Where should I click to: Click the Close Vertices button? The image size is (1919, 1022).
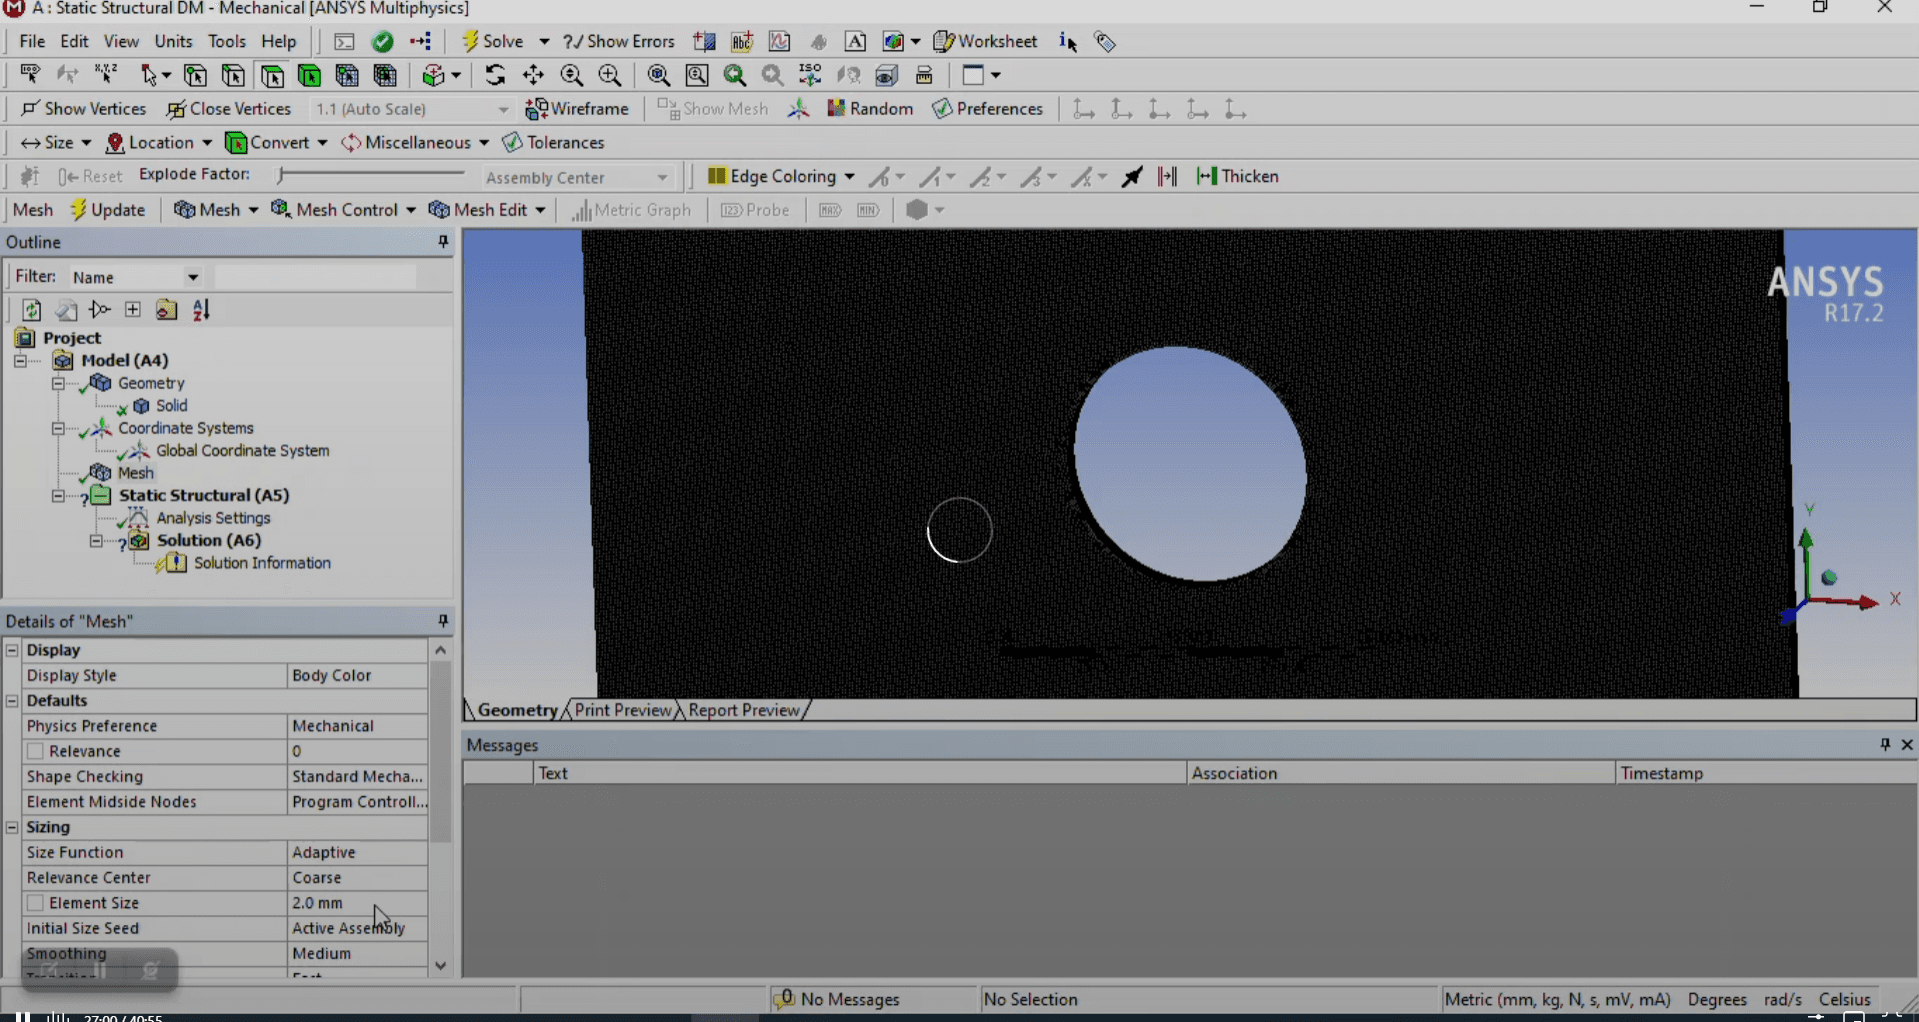[228, 109]
